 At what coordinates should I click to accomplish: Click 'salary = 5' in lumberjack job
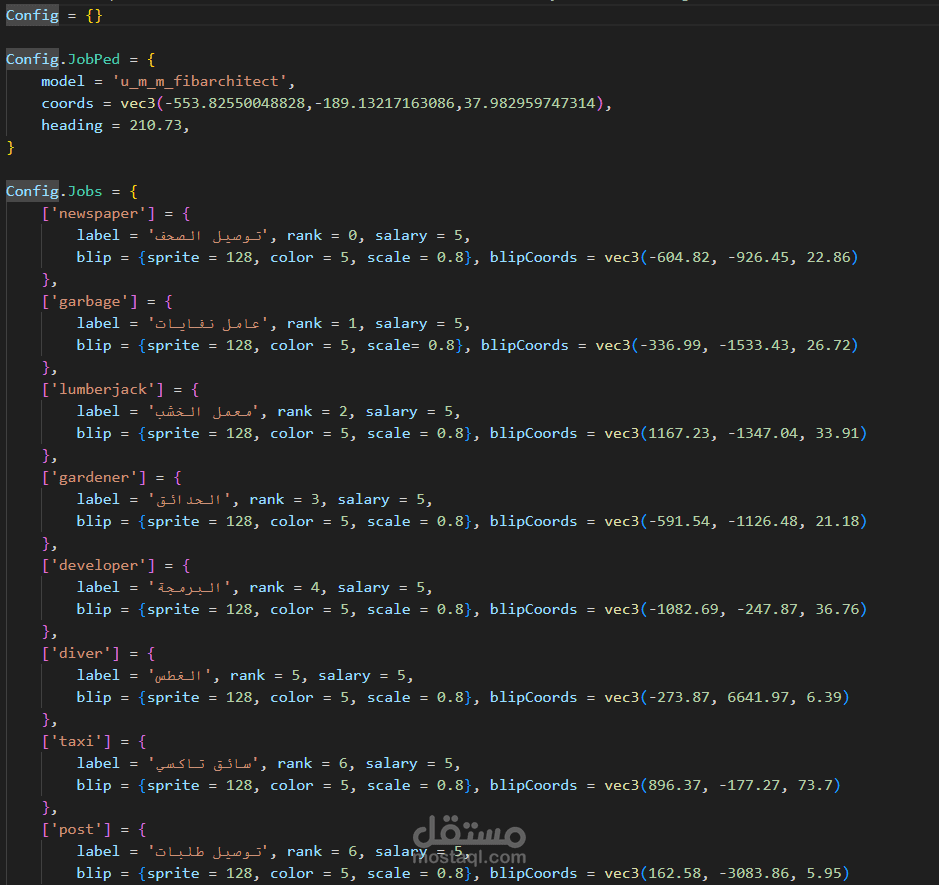[409, 412]
